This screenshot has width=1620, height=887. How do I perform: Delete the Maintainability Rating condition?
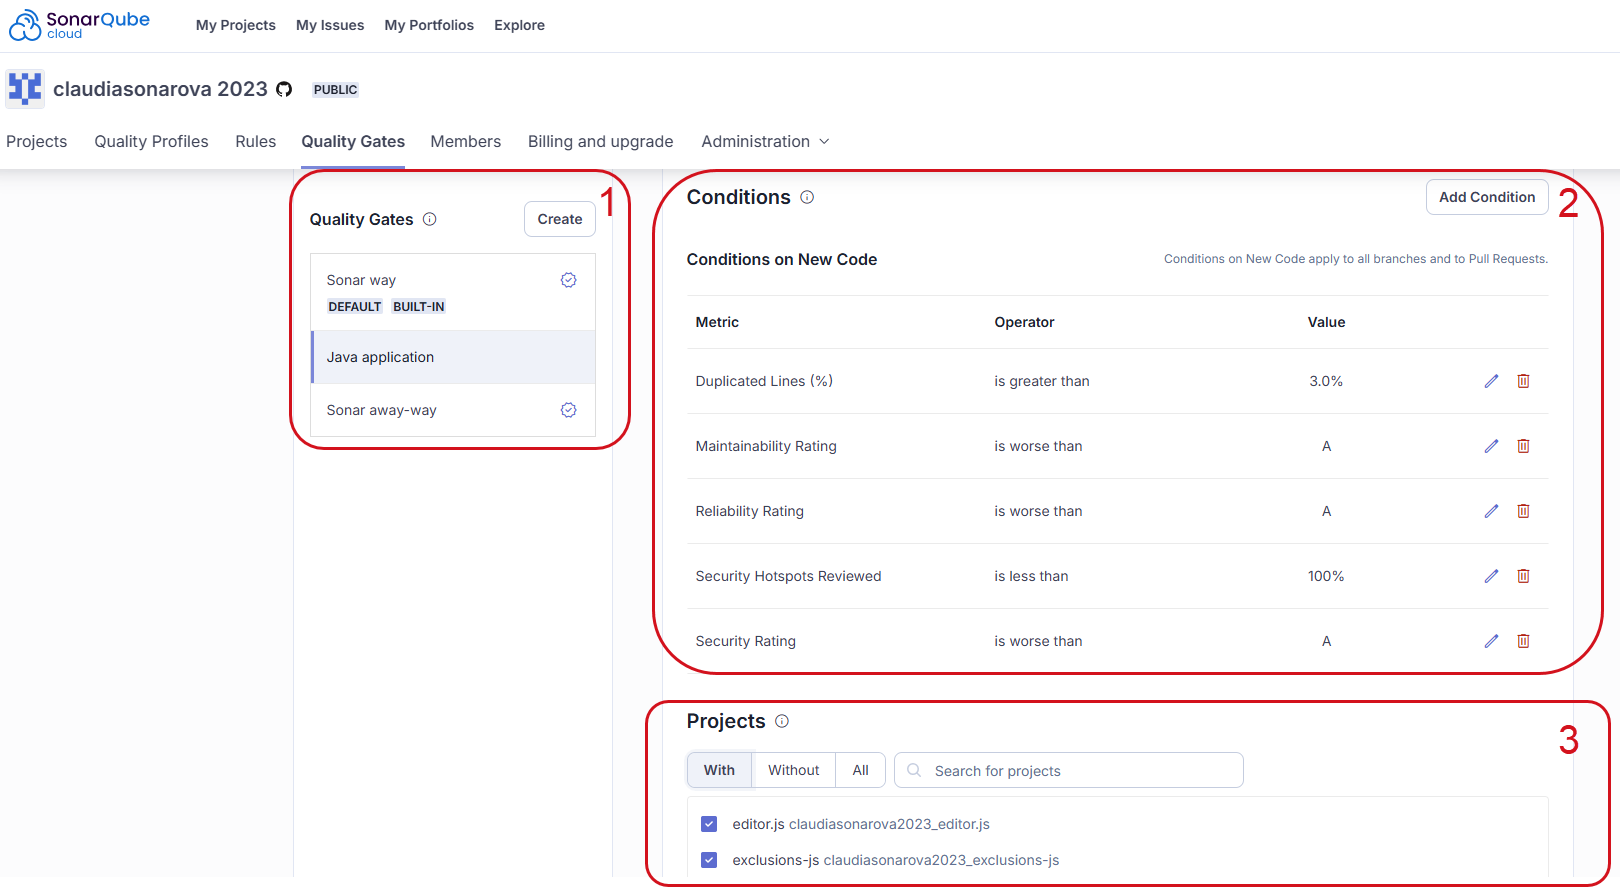click(1523, 446)
